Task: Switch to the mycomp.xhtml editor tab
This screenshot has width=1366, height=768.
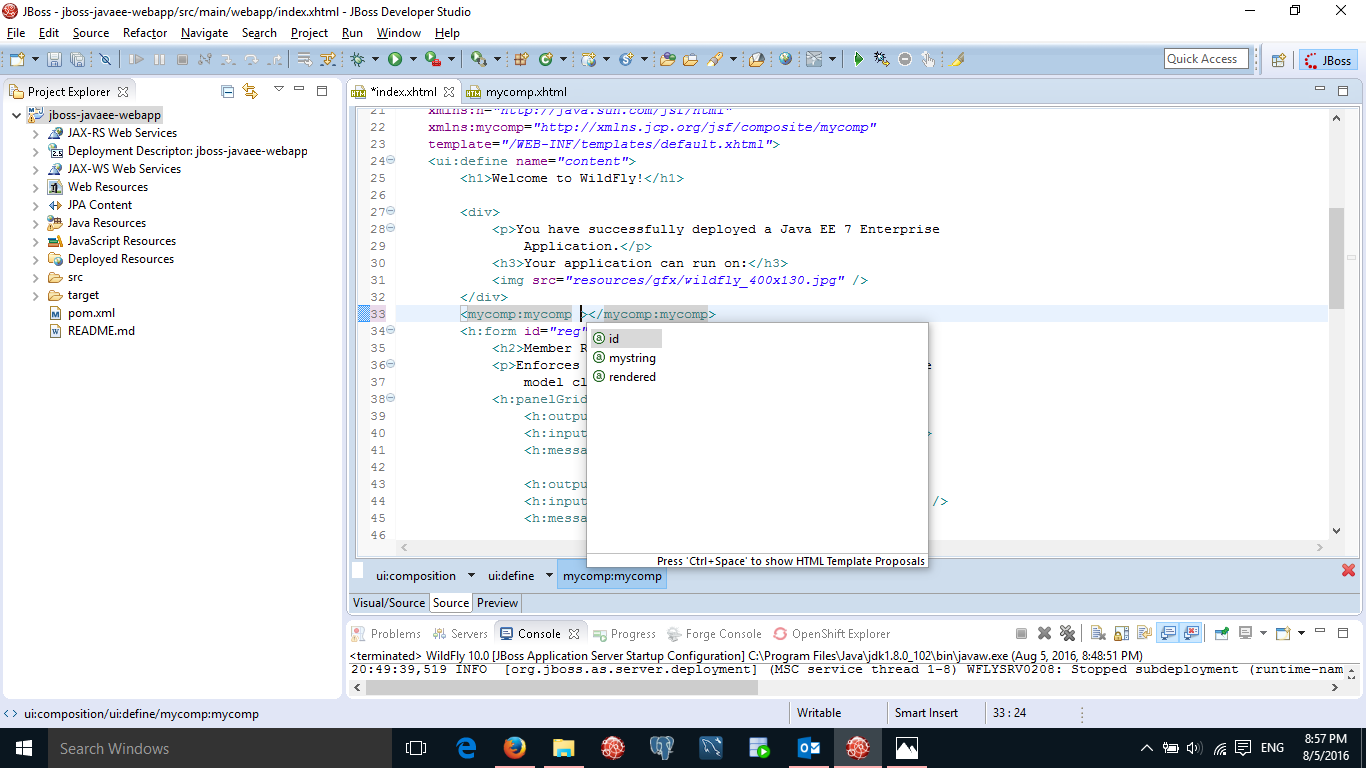Action: point(525,91)
